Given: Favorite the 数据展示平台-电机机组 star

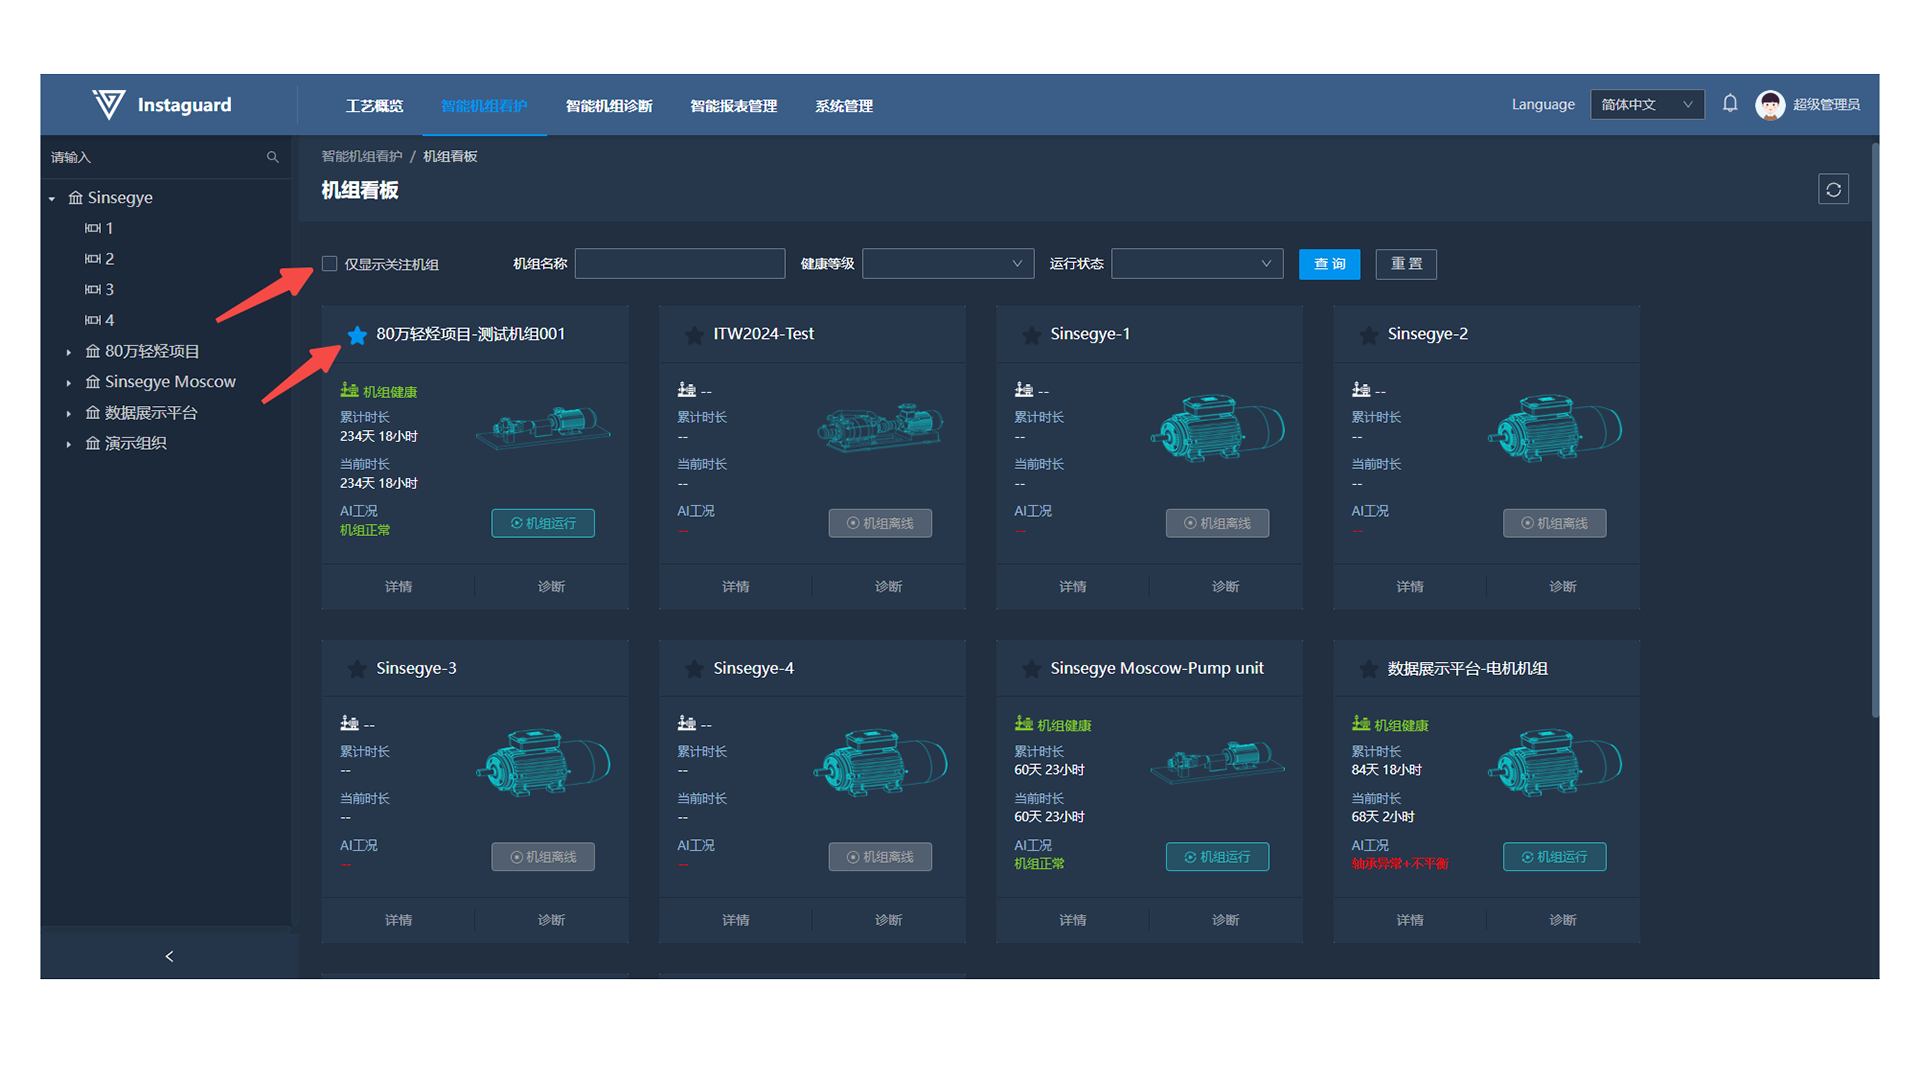Looking at the screenshot, I should [1368, 668].
